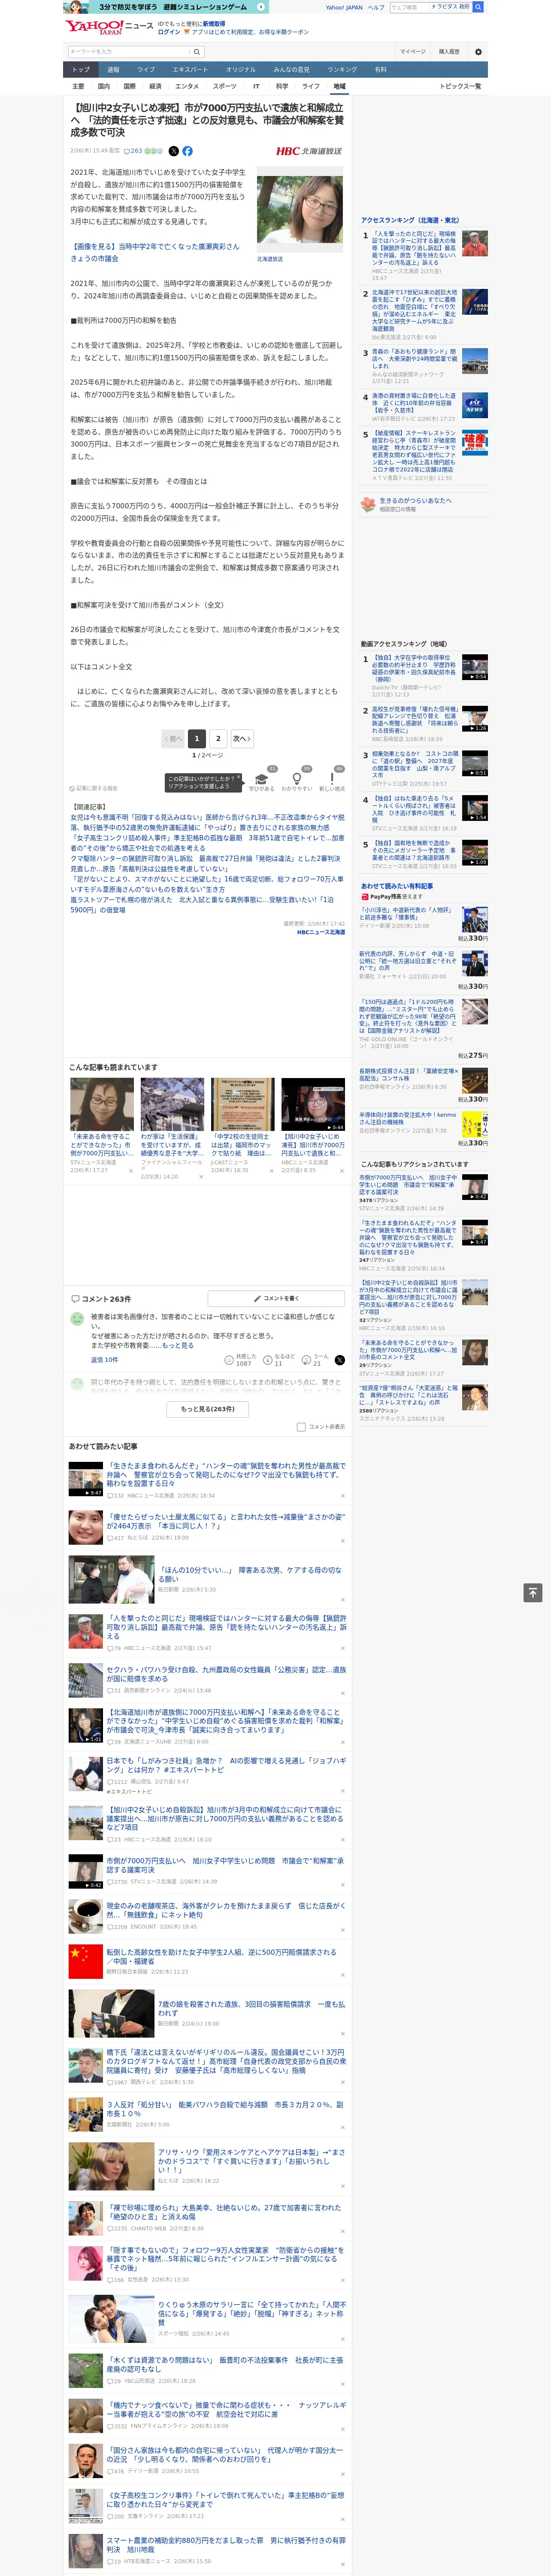Open the エキスパート tab
This screenshot has height=2576, width=551.
pyautogui.click(x=190, y=70)
